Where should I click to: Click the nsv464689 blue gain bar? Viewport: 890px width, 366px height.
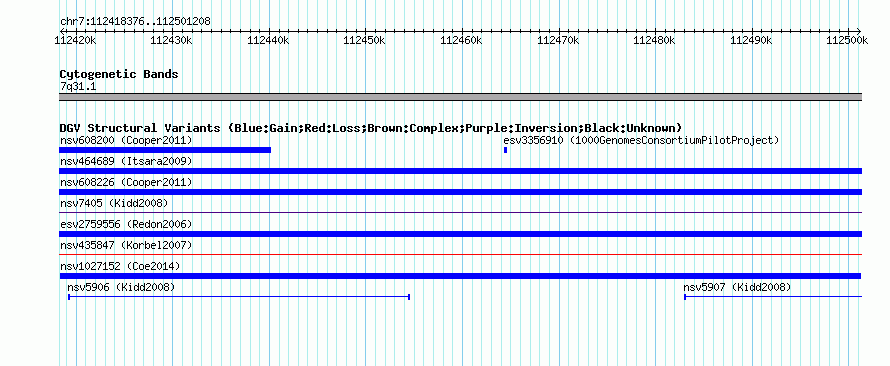tap(460, 171)
